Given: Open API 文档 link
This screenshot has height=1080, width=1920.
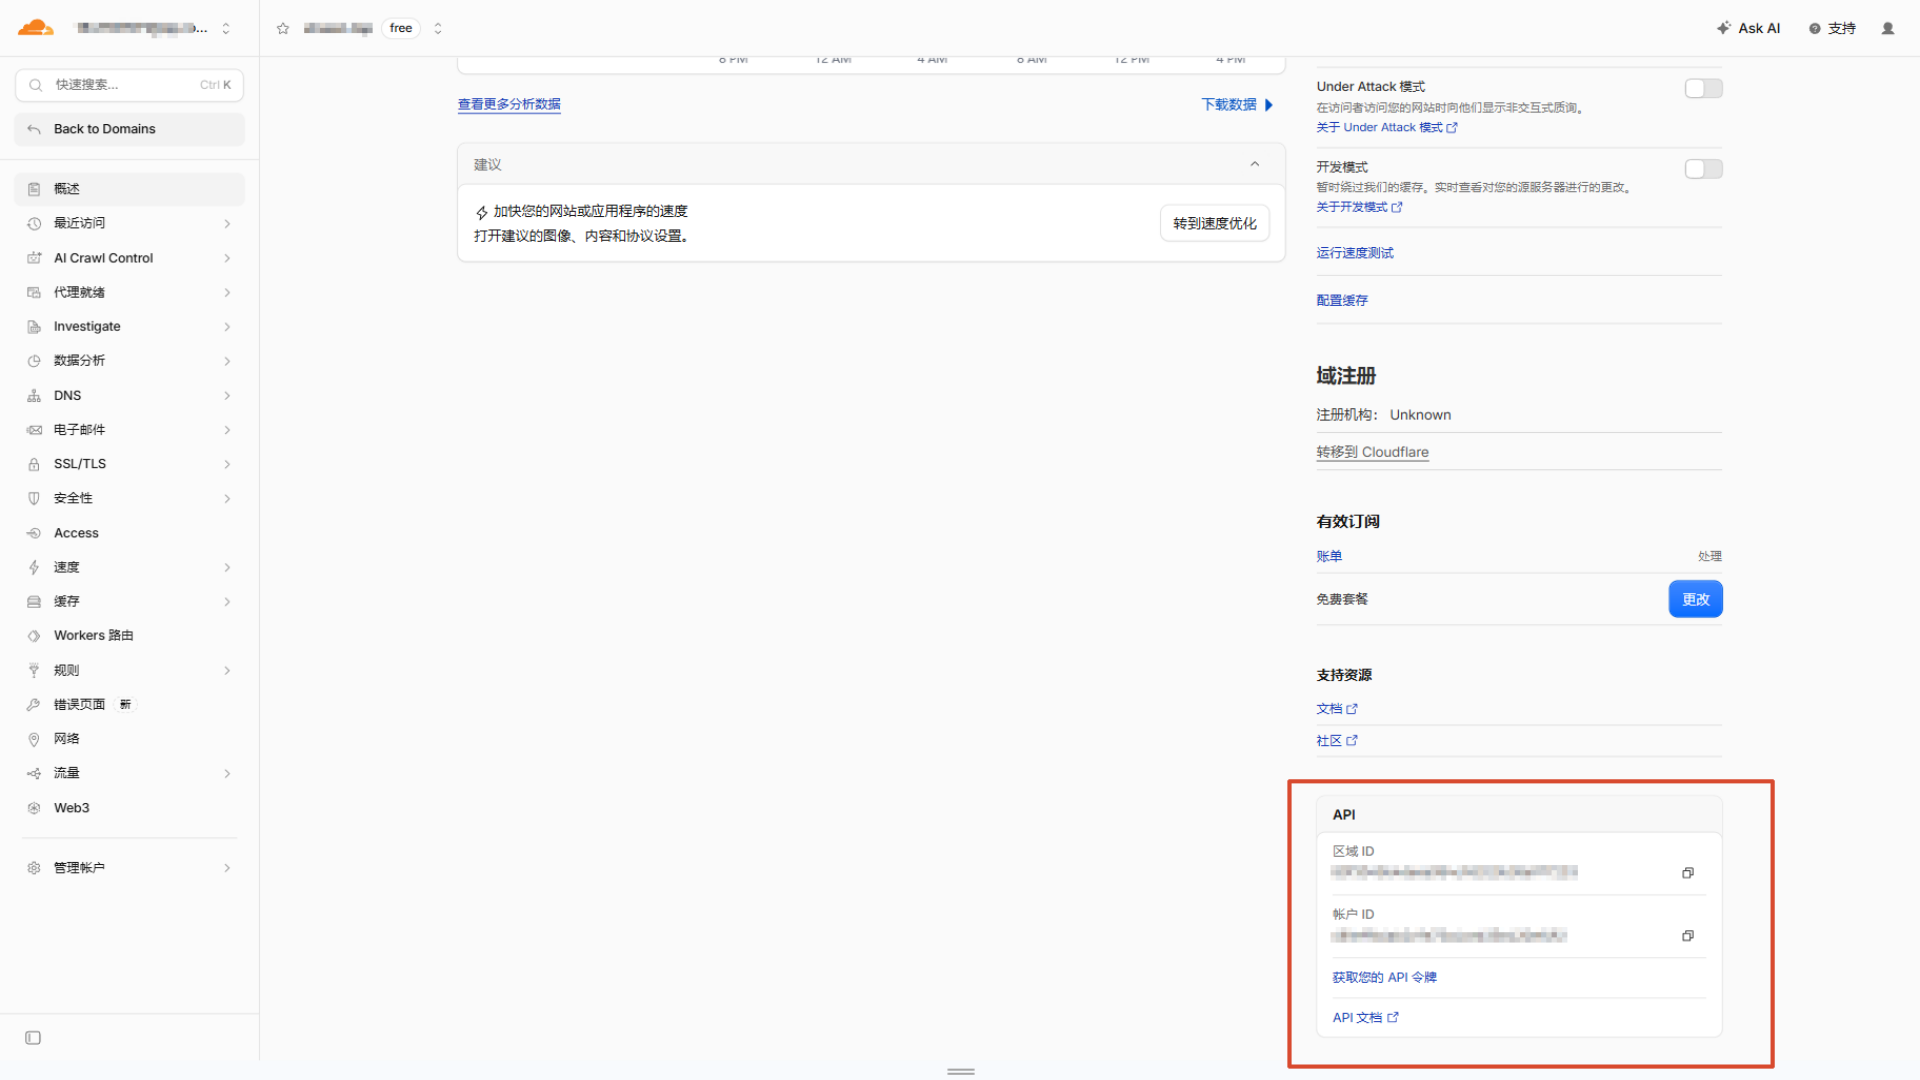Looking at the screenshot, I should point(1365,1018).
